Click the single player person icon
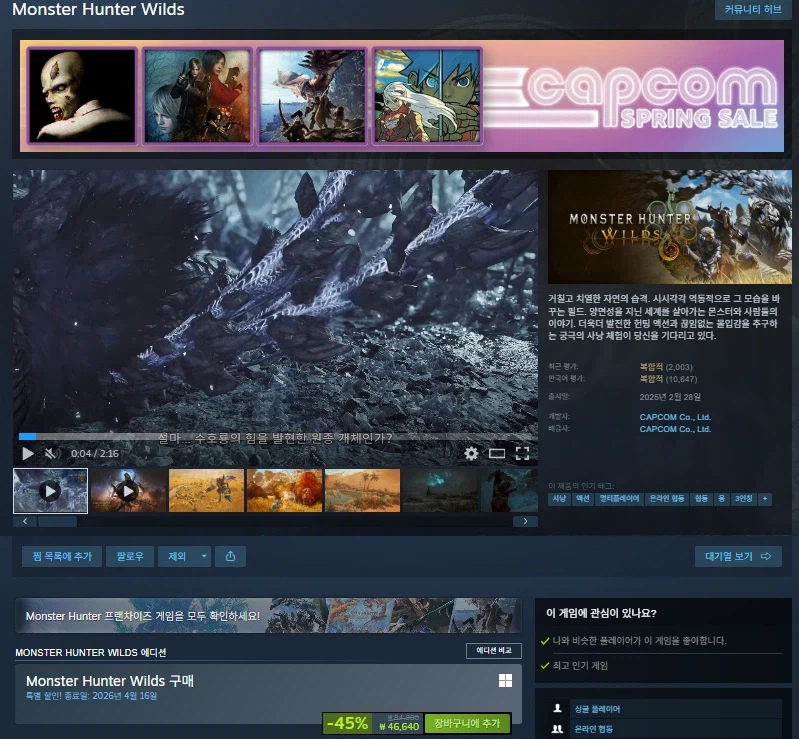 (557, 708)
